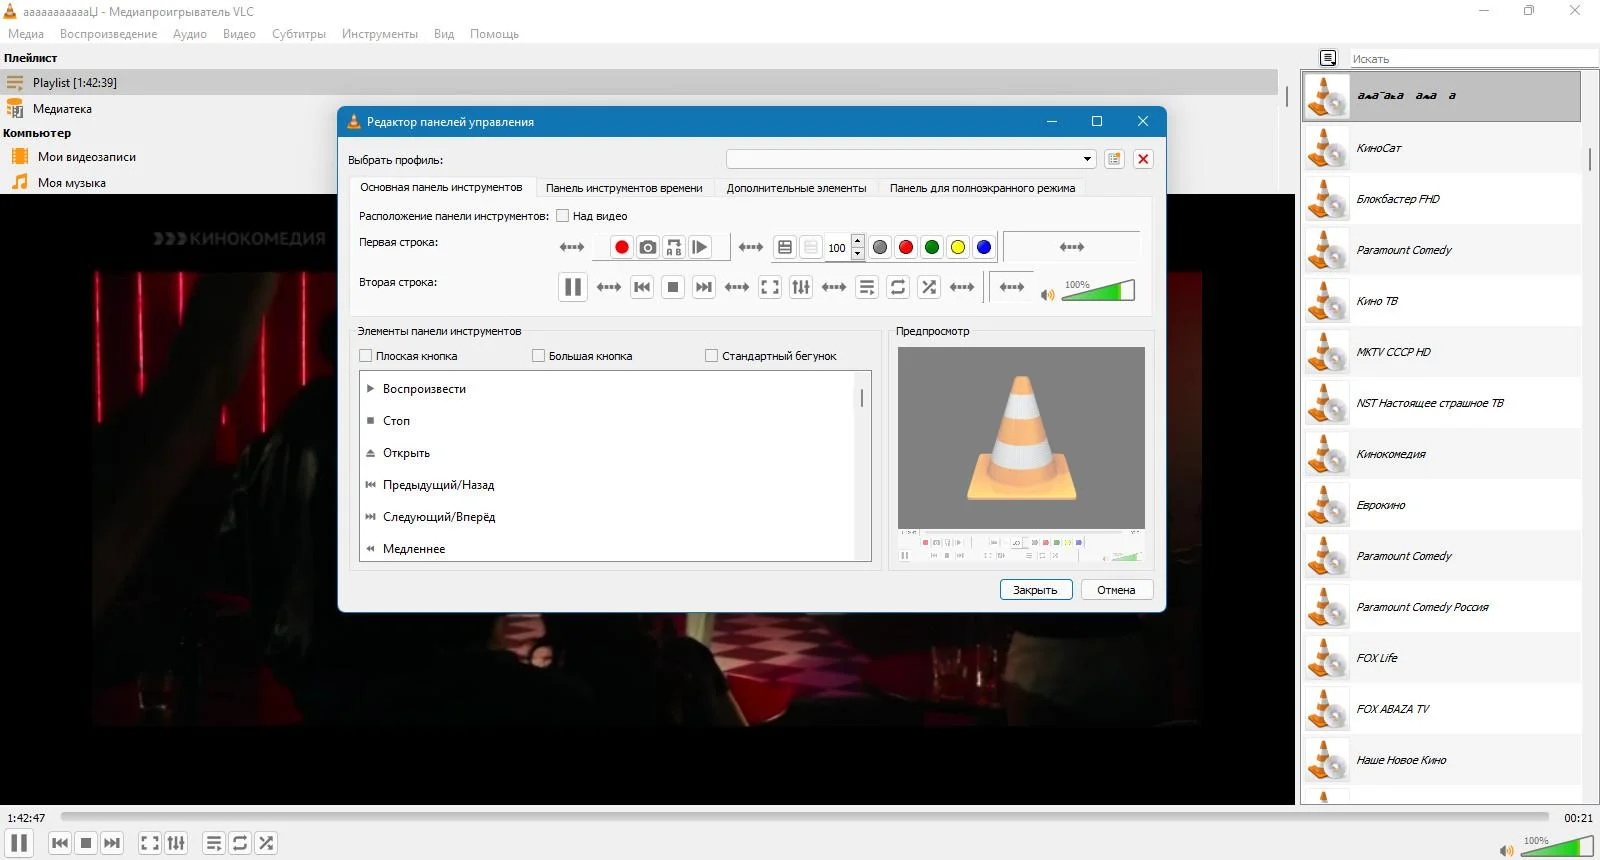The width and height of the screenshot is (1600, 860).
Task: Click the shuffle icon in bottom player bar
Action: [266, 843]
